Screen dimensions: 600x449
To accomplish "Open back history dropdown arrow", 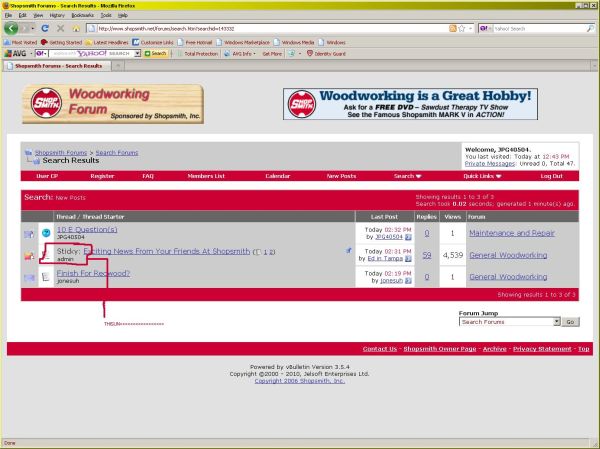I will click(x=33, y=28).
